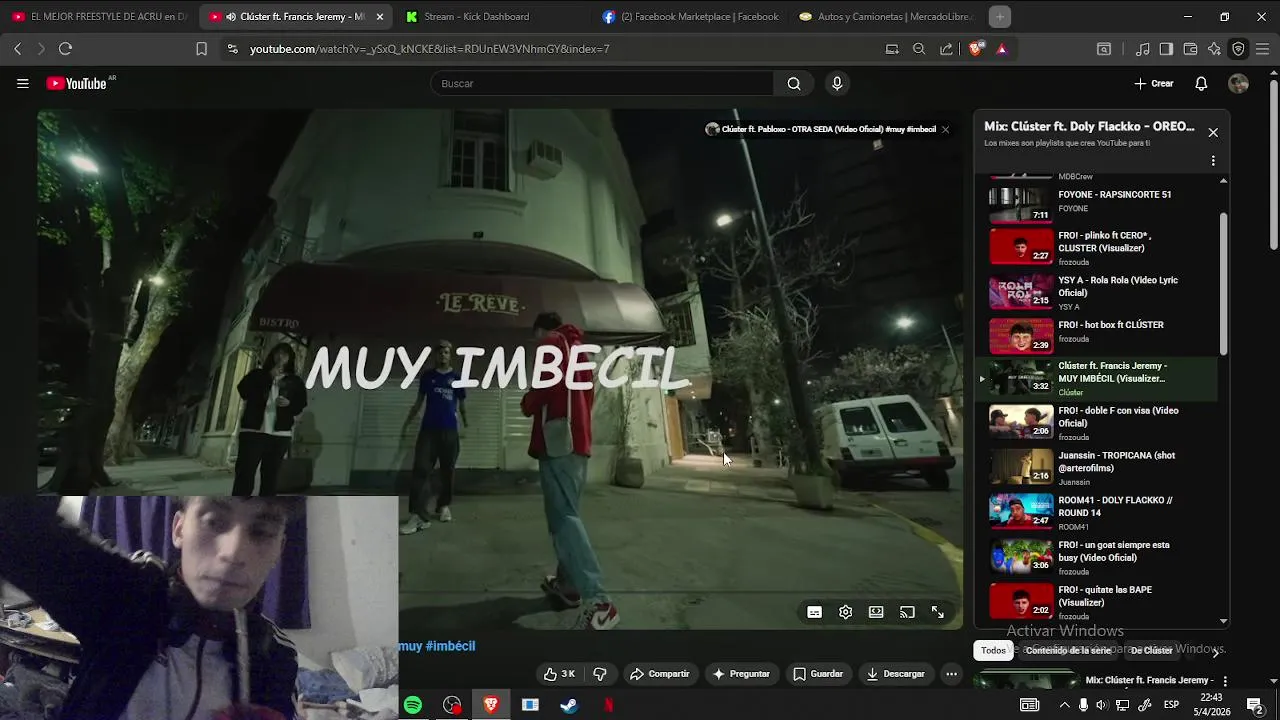Toggle the Brave sidebar panel
Screen dimensions: 1280x720
1166,48
